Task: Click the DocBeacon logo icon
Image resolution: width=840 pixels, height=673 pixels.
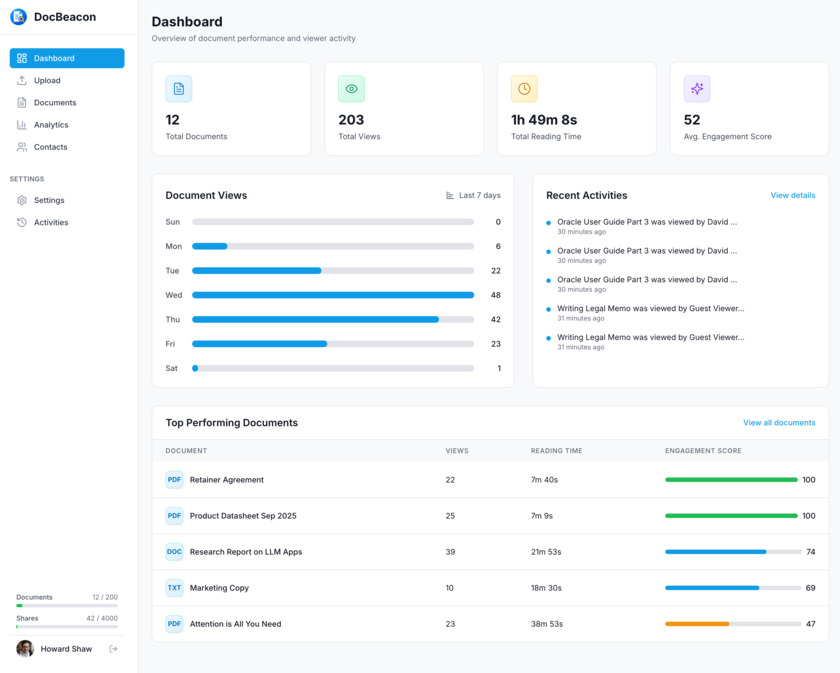Action: pos(18,16)
